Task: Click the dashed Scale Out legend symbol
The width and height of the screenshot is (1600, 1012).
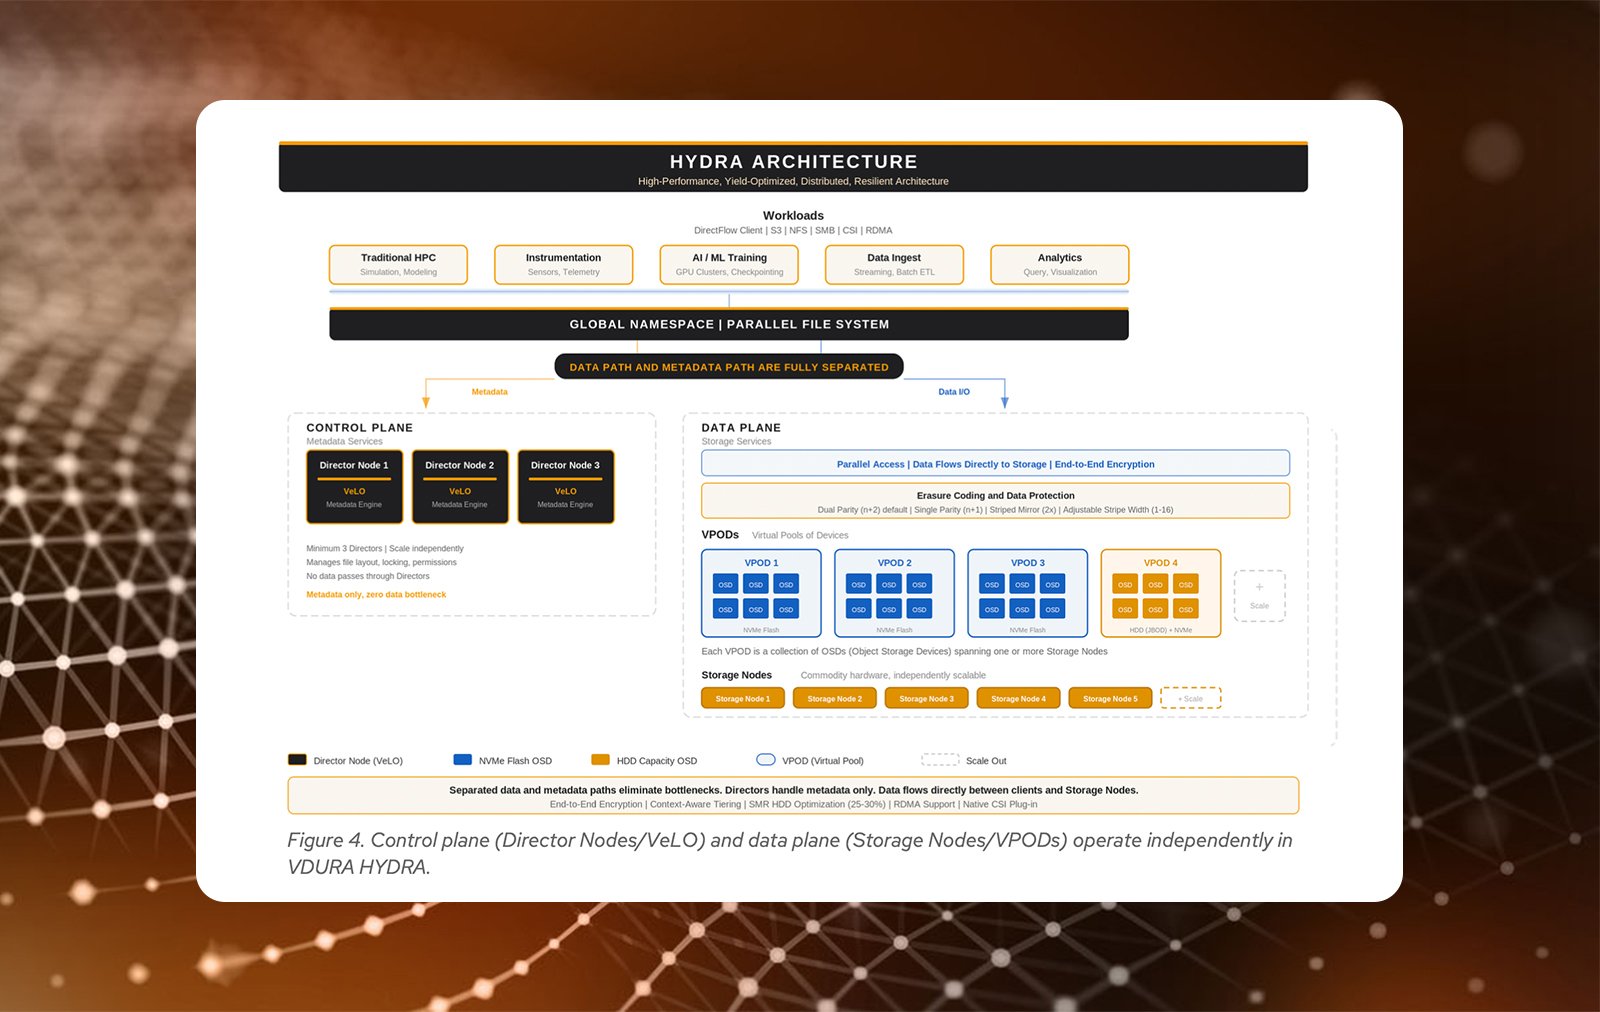Action: (940, 760)
